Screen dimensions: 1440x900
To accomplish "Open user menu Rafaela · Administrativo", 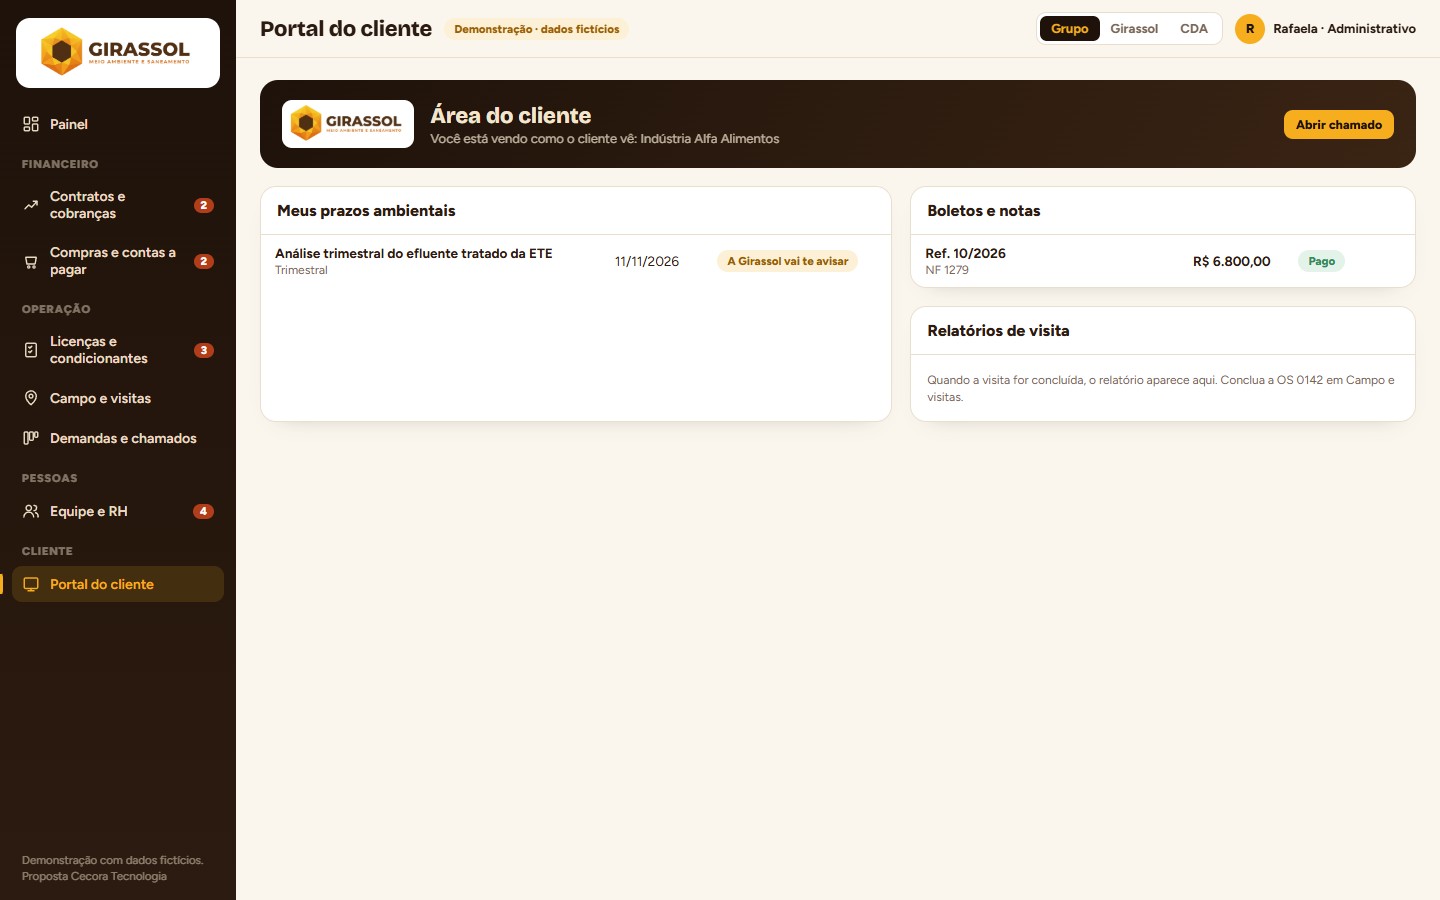I will click(x=1326, y=29).
